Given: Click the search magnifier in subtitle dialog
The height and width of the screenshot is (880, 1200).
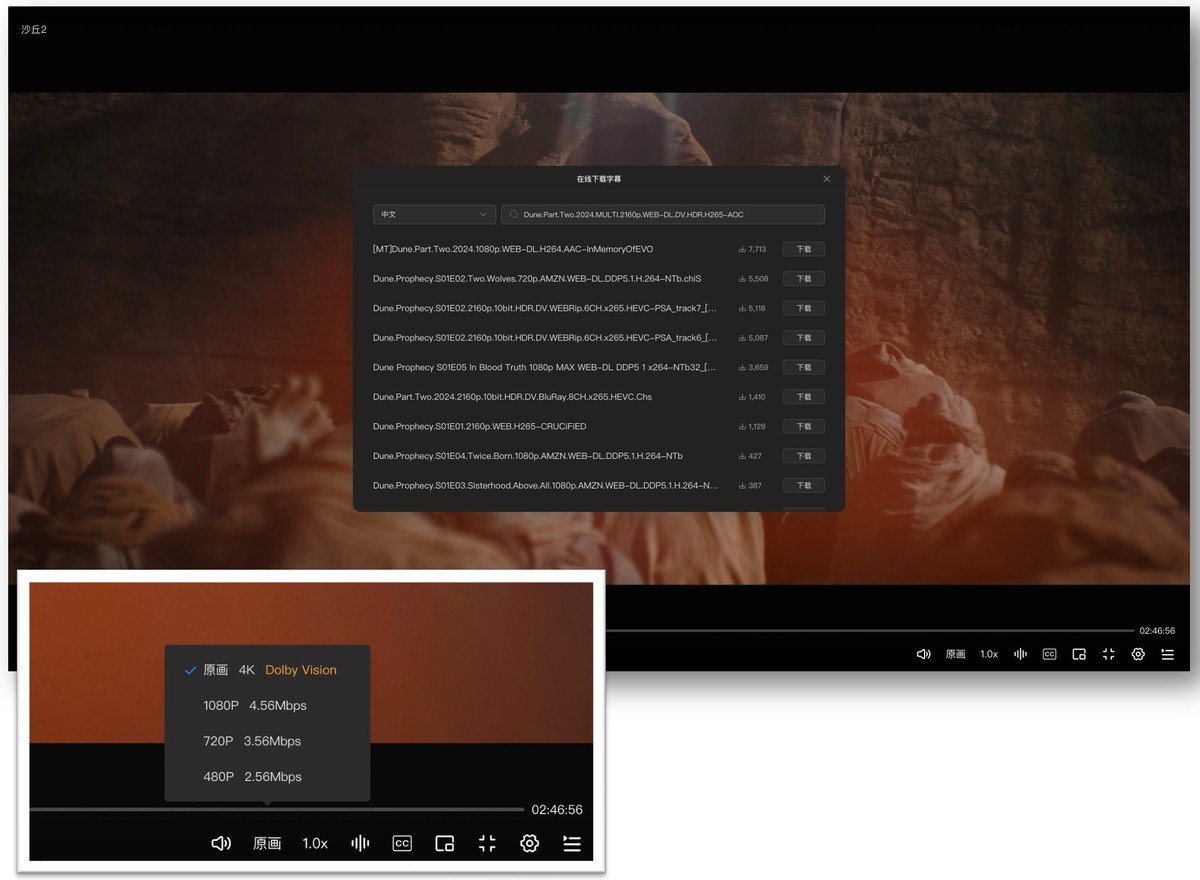Looking at the screenshot, I should [513, 215].
